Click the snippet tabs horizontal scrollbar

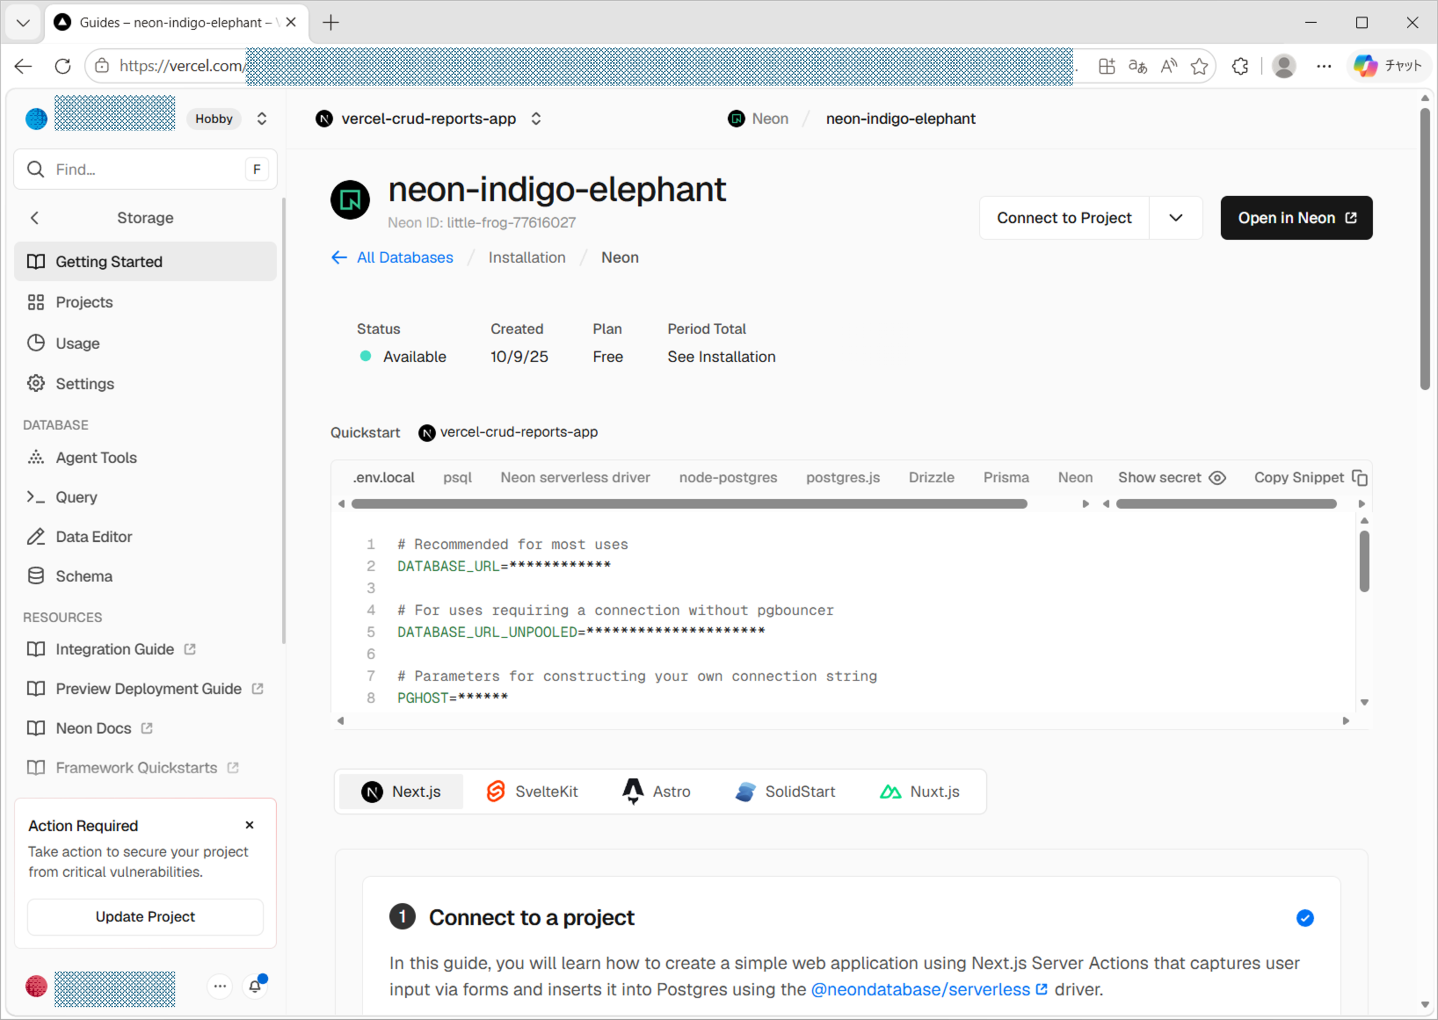tap(689, 504)
